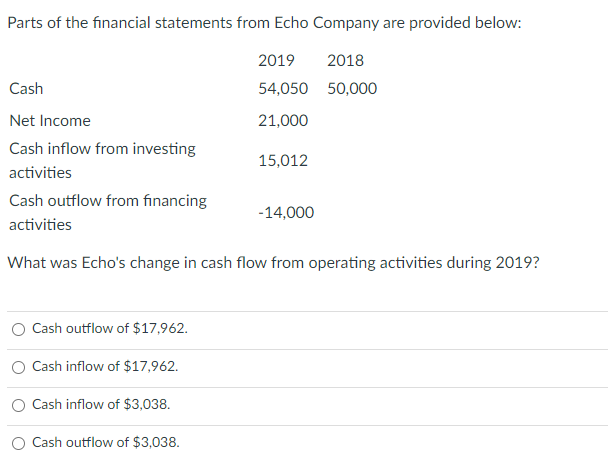The height and width of the screenshot is (470, 608).
Task: Click the answer text 'Cash inflow of $3,038.'
Action: point(101,404)
